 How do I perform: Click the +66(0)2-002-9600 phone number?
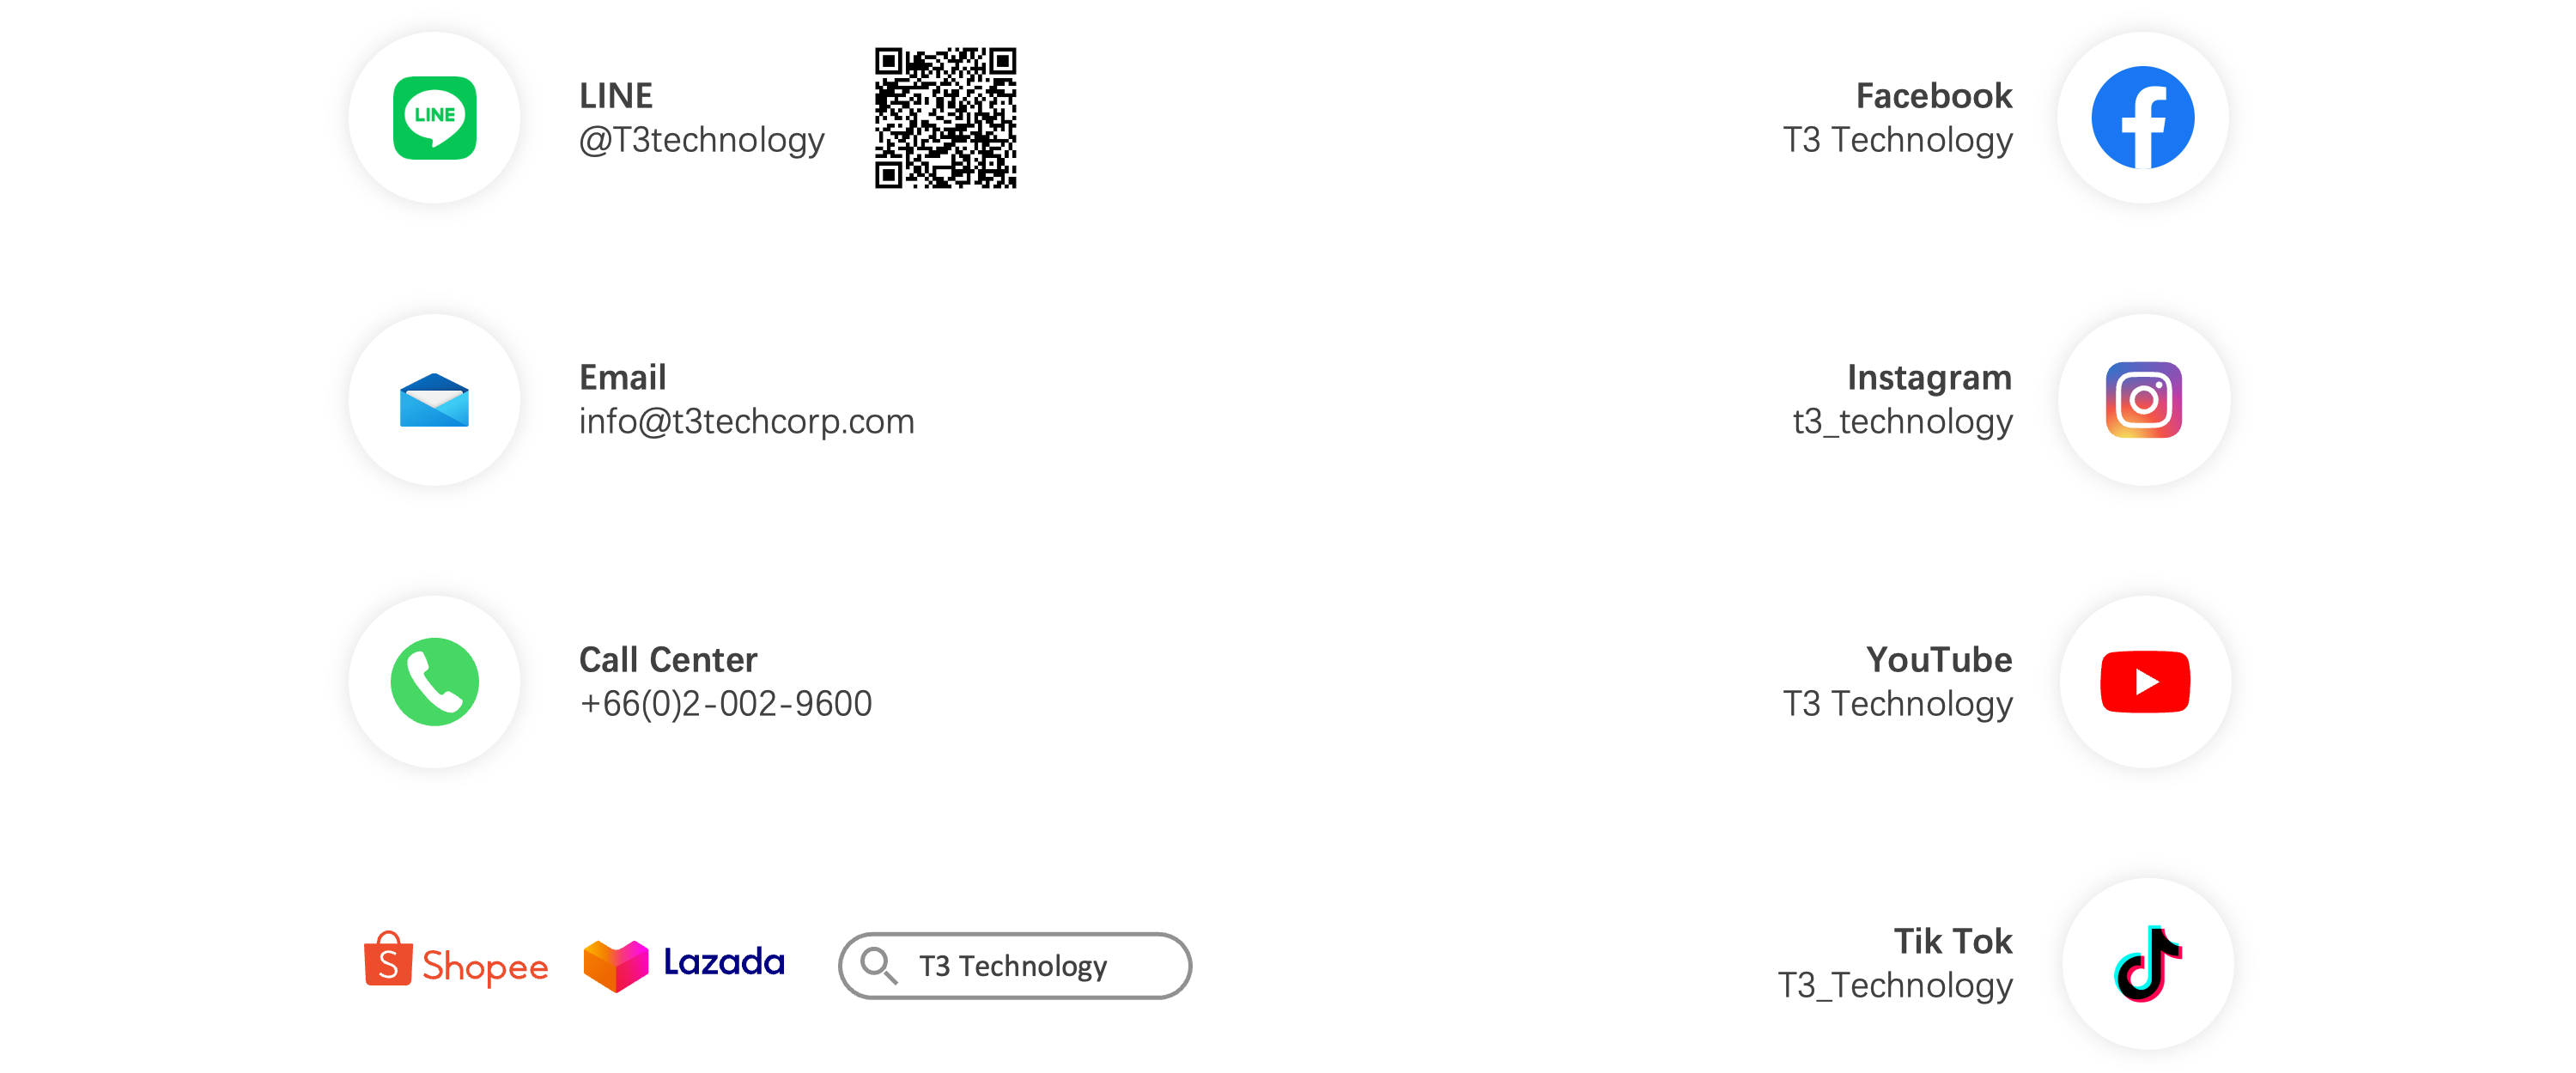(x=725, y=704)
